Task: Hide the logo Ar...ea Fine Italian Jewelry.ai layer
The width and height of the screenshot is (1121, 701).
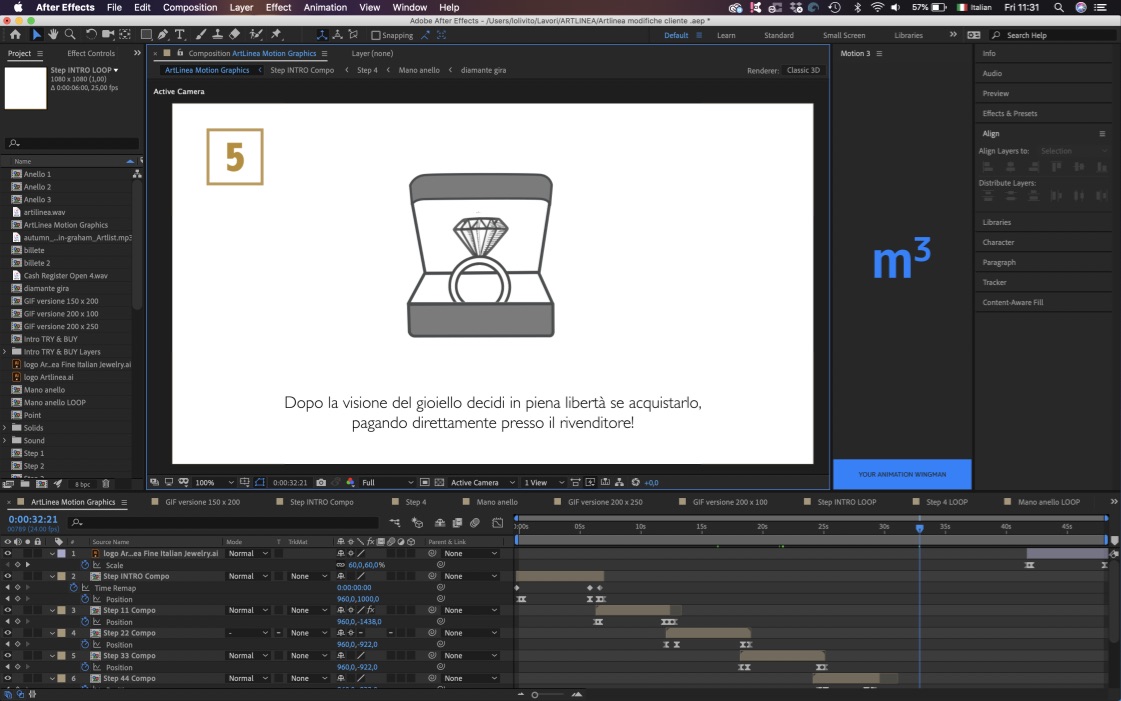Action: click(7, 554)
